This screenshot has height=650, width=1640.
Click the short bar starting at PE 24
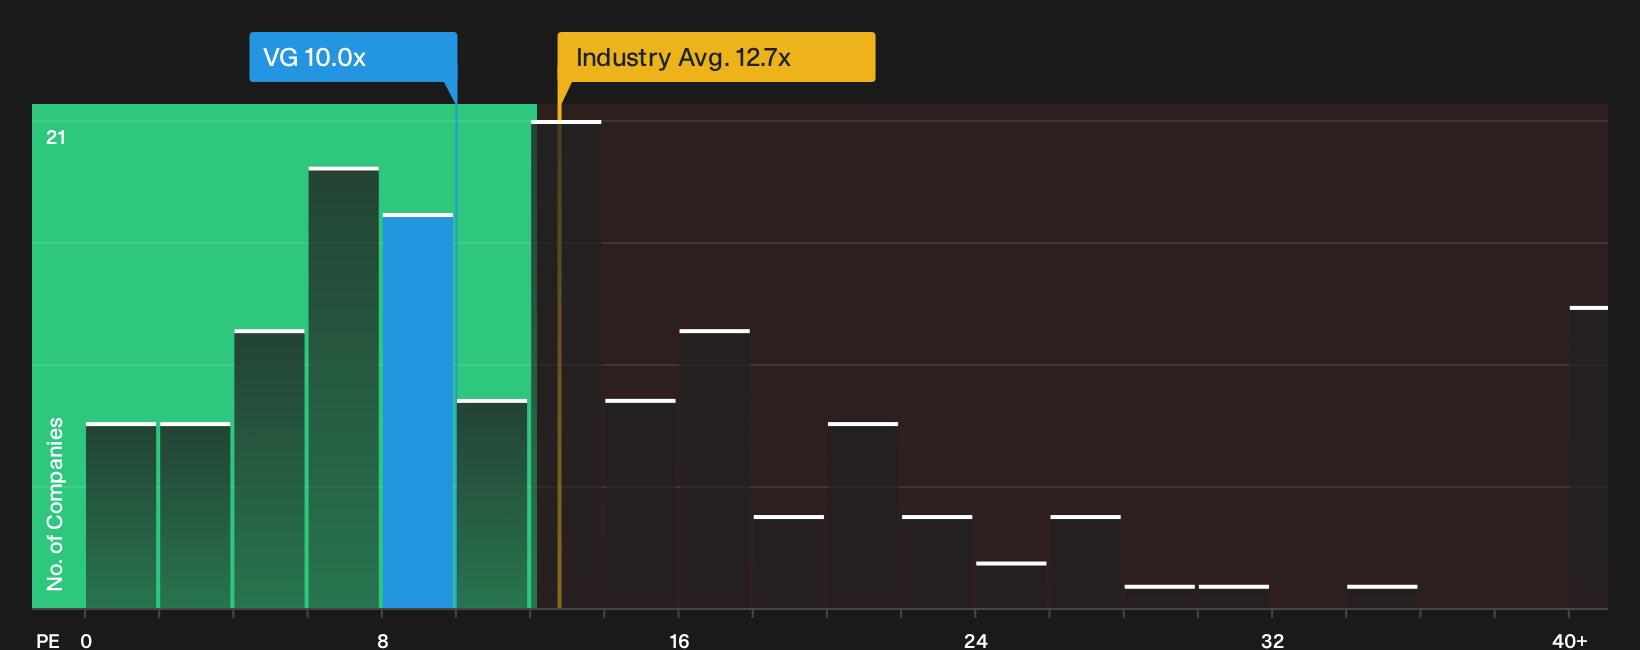pyautogui.click(x=1011, y=585)
